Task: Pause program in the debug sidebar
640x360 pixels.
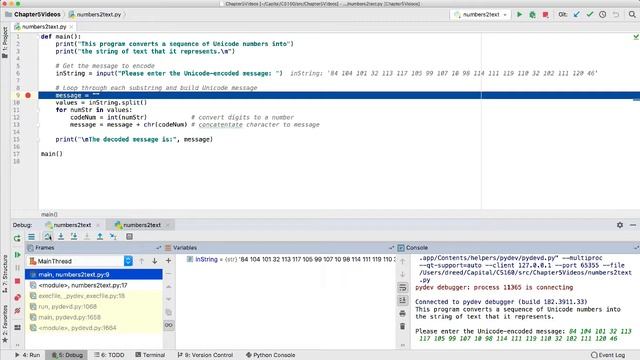Action: tap(17, 268)
